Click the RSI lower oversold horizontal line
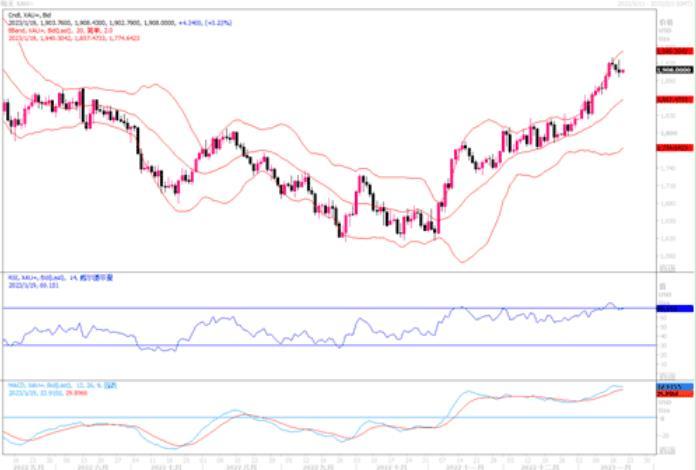 (x=300, y=345)
